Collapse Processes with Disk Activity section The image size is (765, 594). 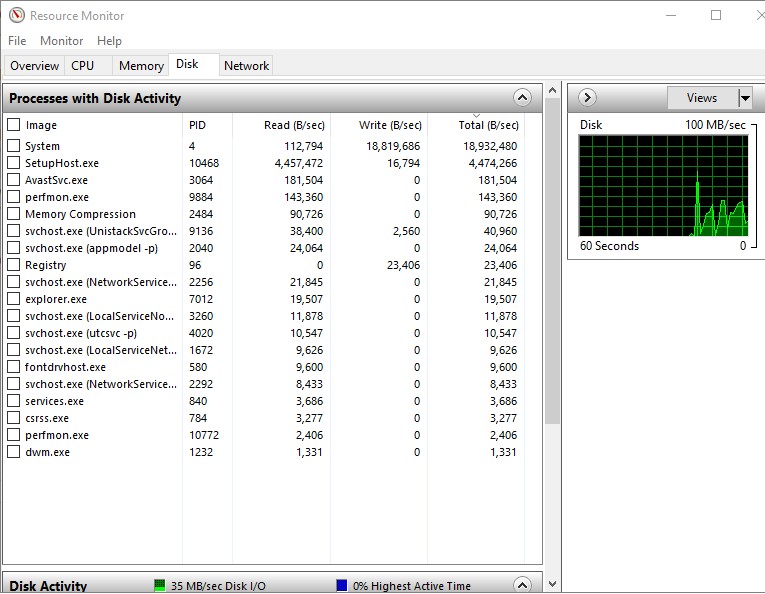(x=522, y=98)
